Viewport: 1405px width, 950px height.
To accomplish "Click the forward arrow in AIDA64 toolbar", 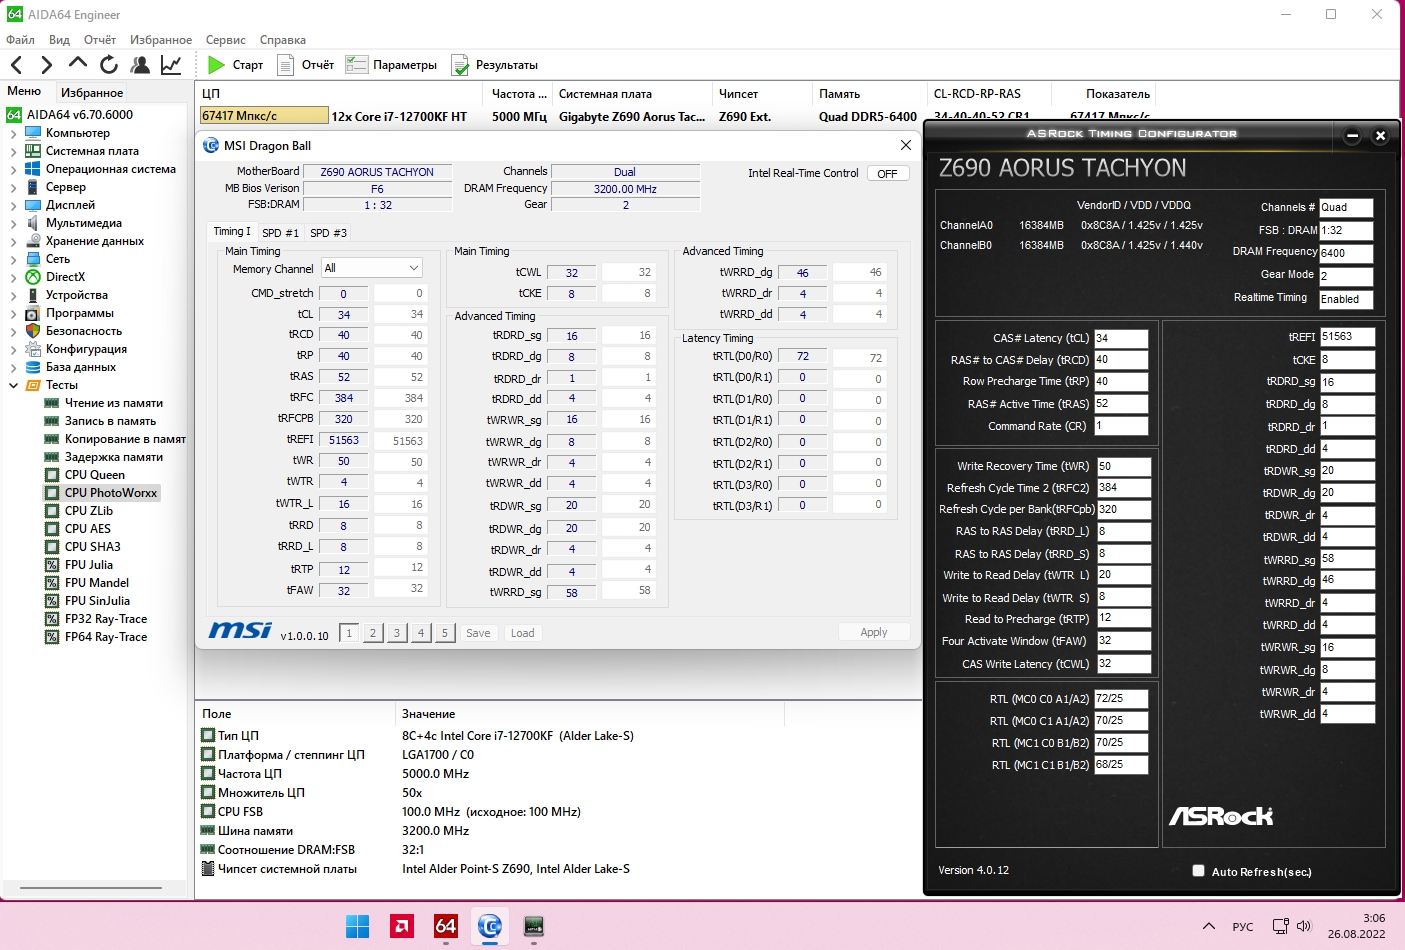I will [46, 65].
